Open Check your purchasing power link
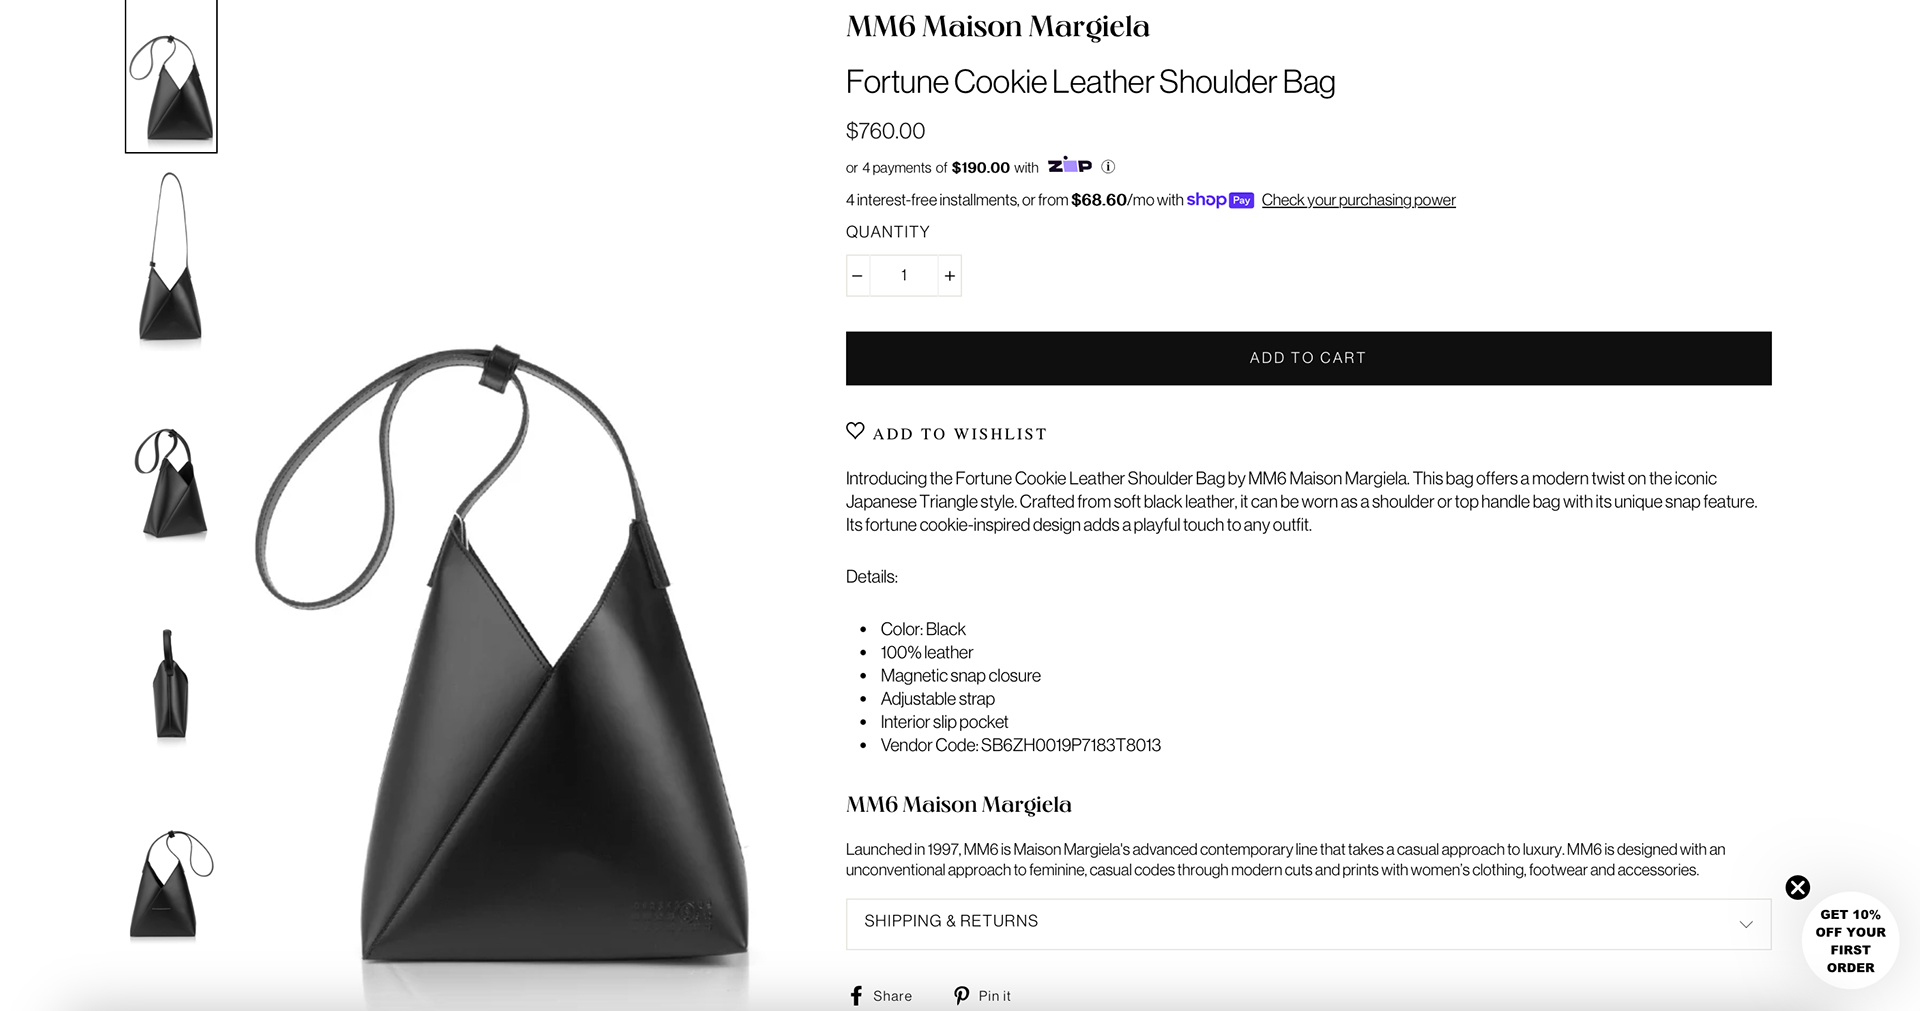This screenshot has height=1011, width=1920. (x=1358, y=200)
